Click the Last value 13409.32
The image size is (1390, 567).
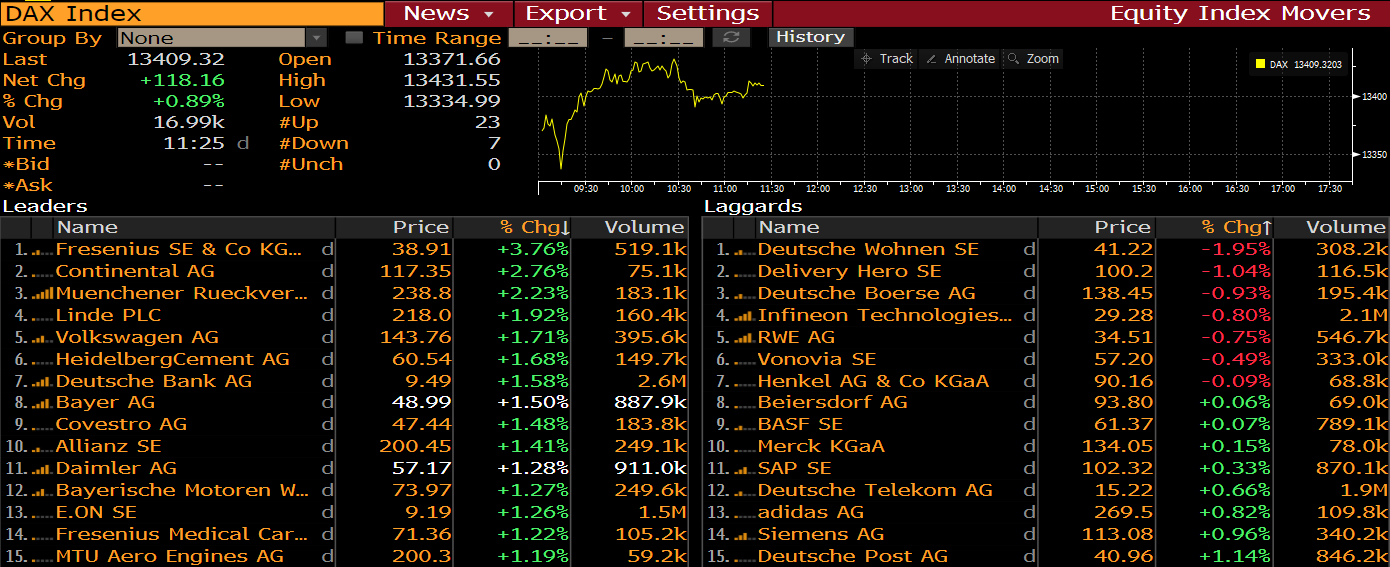pyautogui.click(x=176, y=60)
